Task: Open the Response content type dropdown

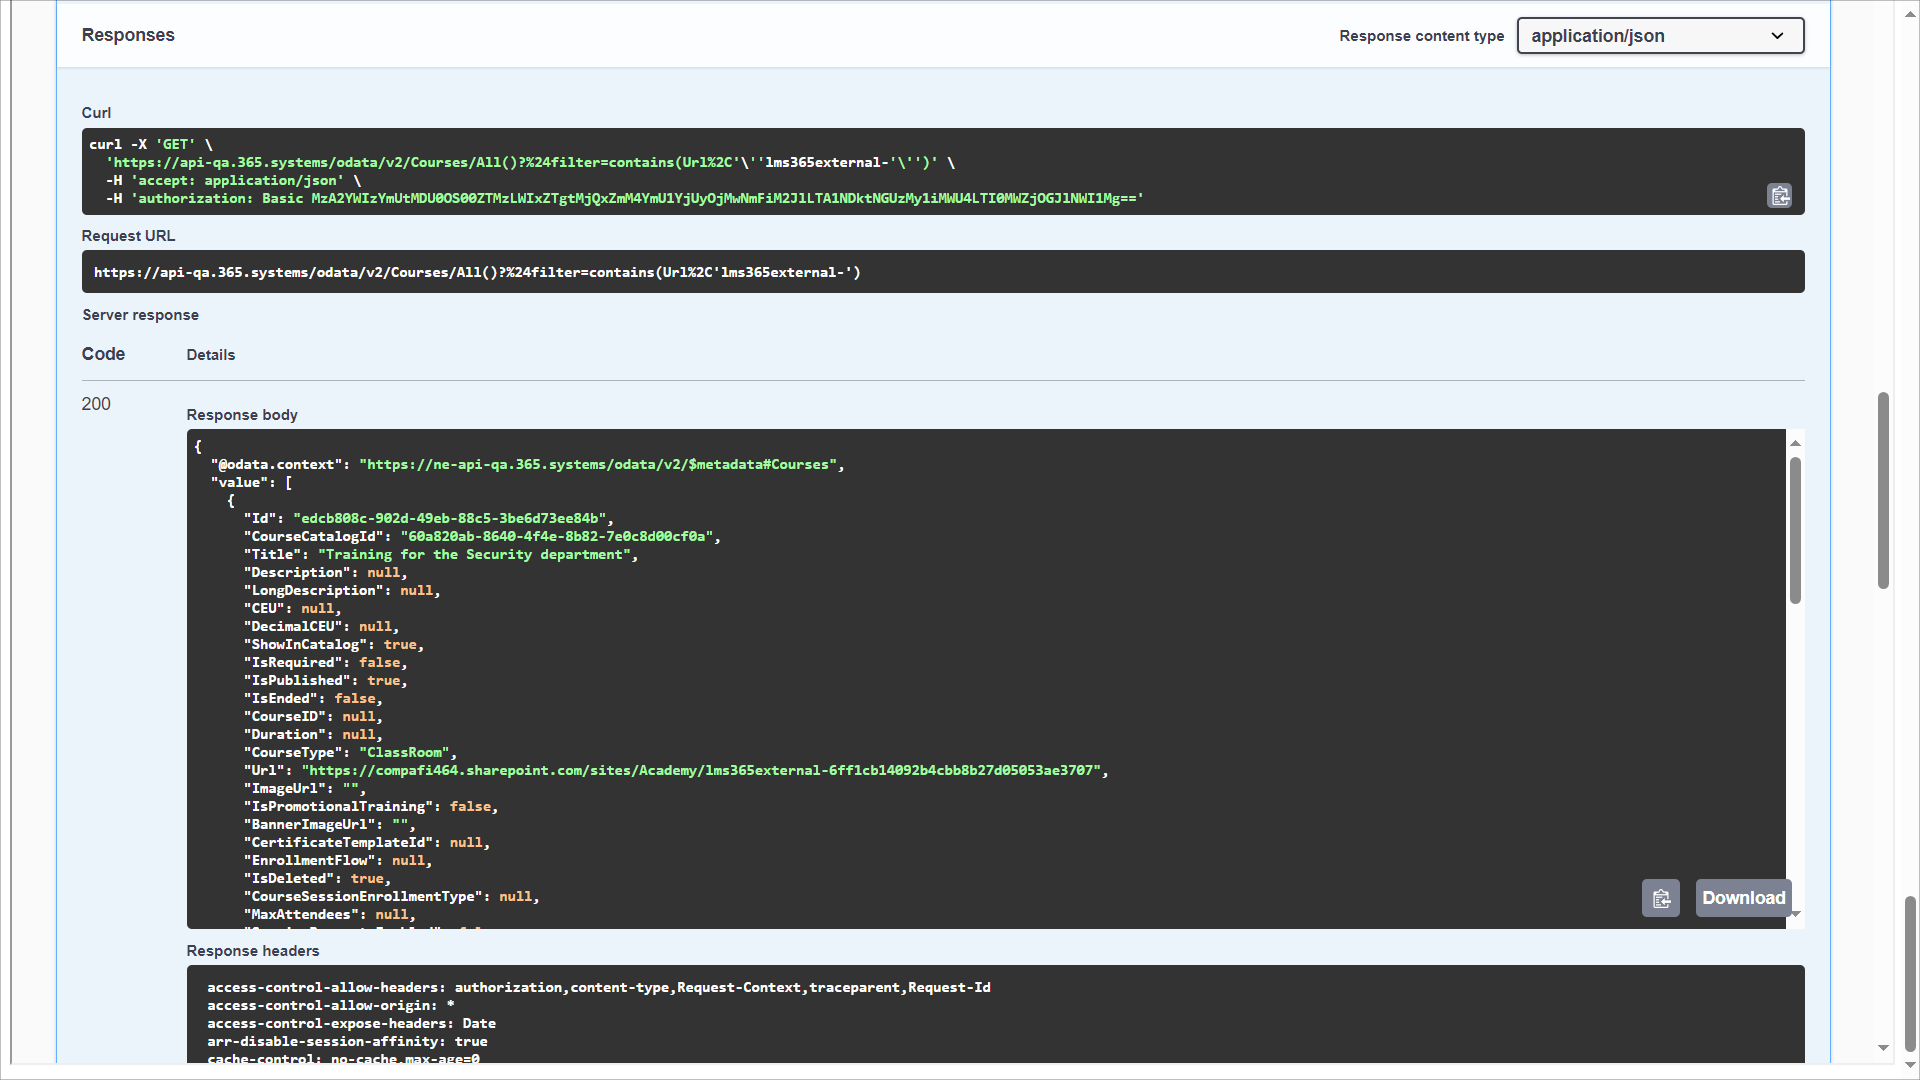Action: click(x=1660, y=36)
